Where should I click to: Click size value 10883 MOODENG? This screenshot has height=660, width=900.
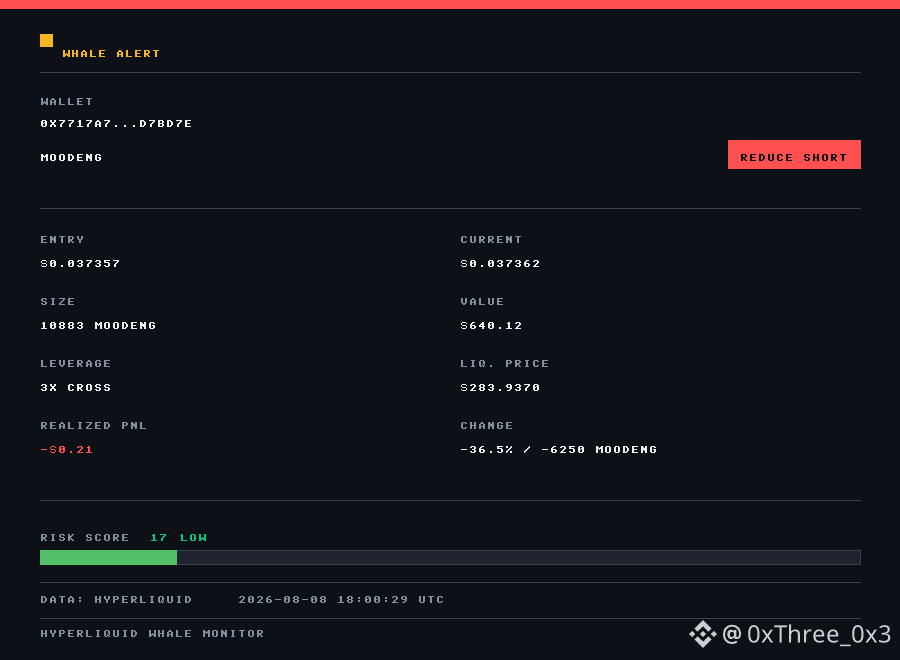98,325
